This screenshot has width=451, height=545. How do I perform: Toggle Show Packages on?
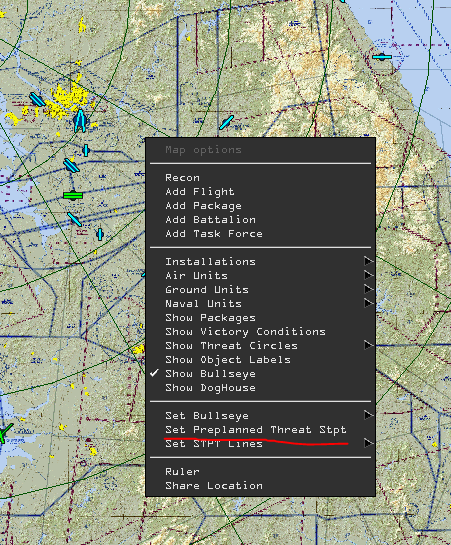pyautogui.click(x=210, y=318)
